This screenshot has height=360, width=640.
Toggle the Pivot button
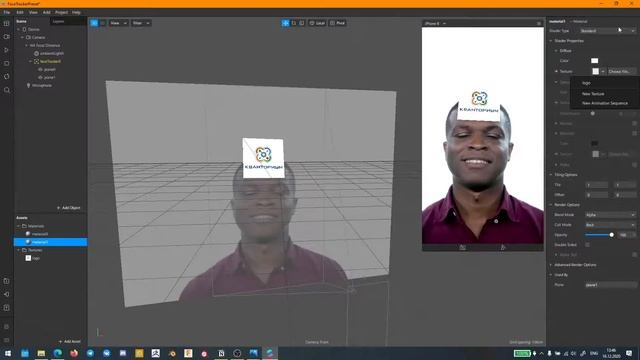coord(338,23)
